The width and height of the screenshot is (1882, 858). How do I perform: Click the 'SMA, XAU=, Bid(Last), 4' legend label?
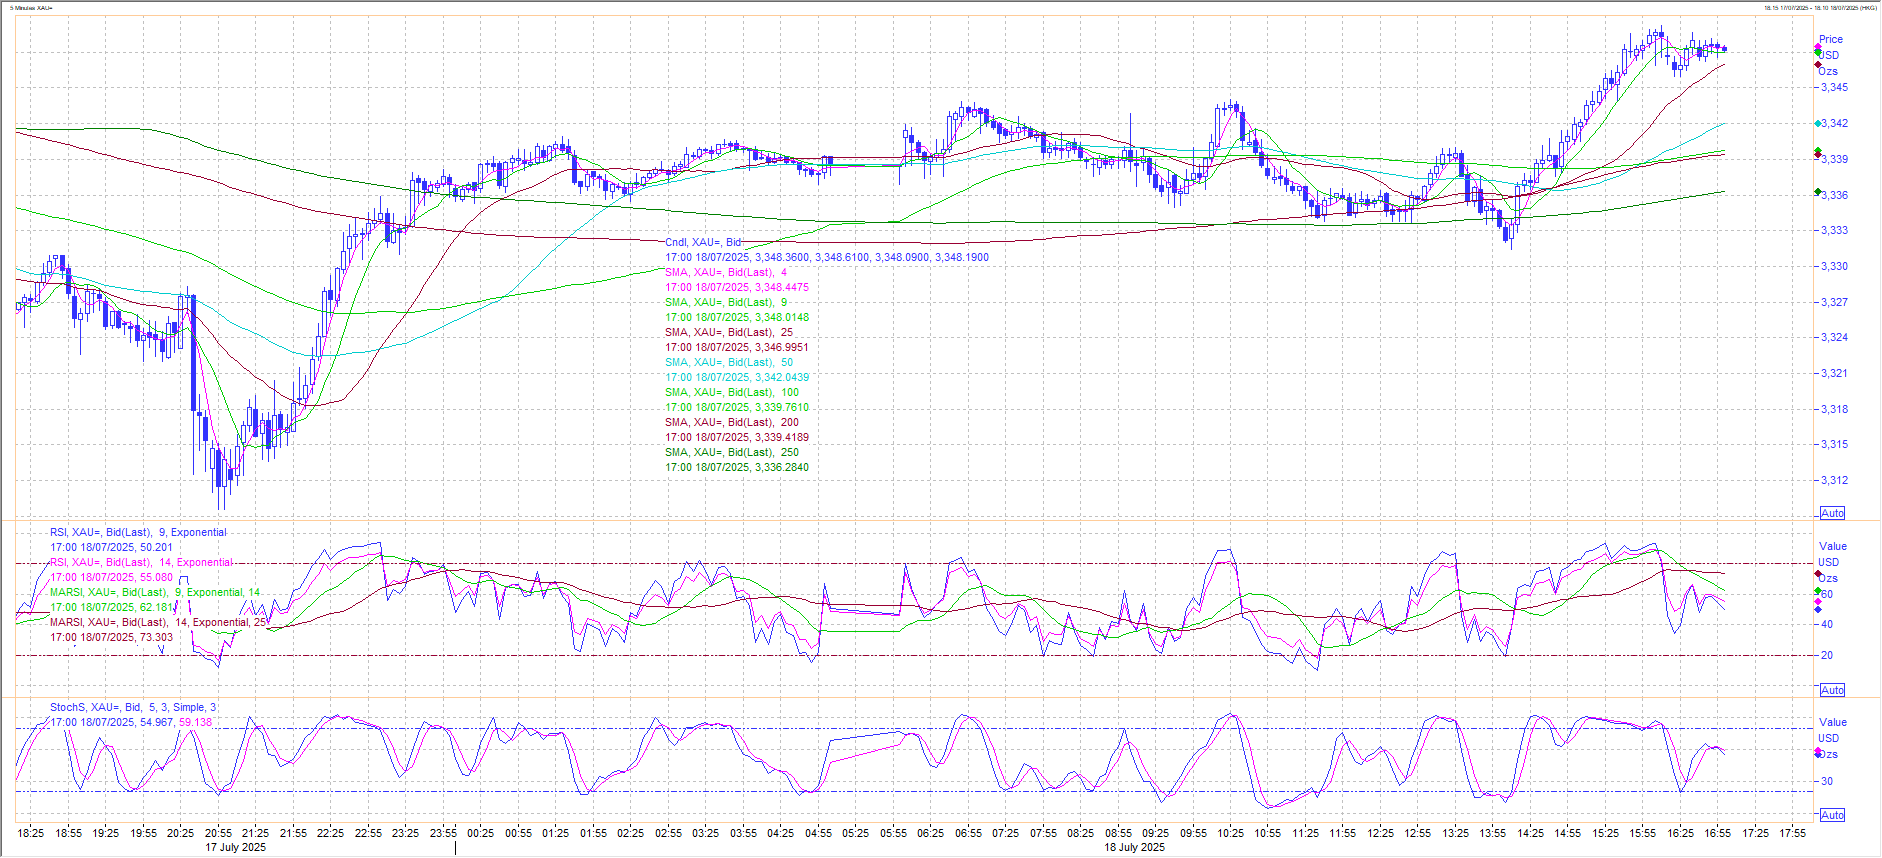pyautogui.click(x=726, y=272)
